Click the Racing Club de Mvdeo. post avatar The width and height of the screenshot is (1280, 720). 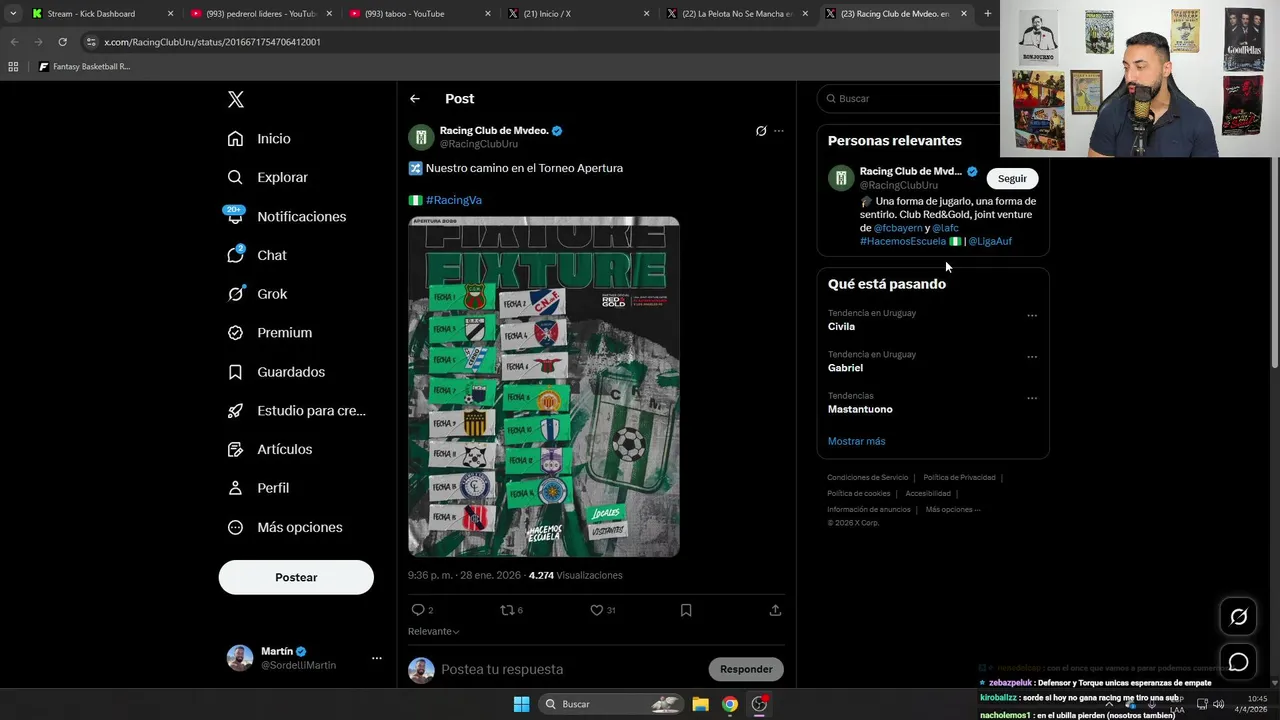click(x=421, y=137)
